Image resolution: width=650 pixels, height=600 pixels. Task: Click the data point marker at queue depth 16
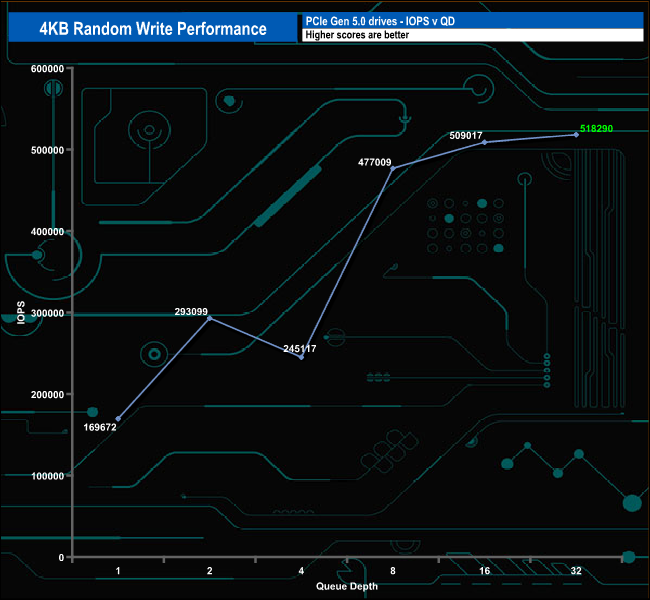point(485,142)
